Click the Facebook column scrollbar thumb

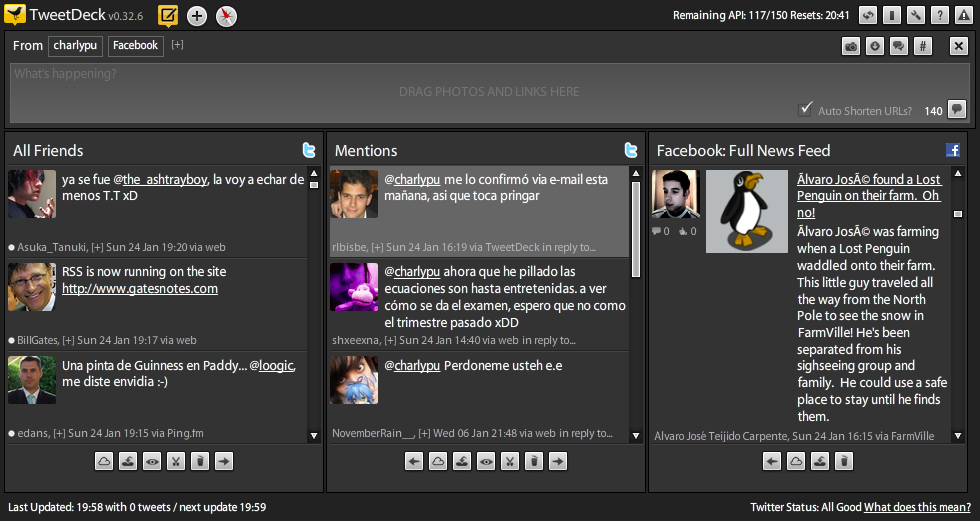click(x=958, y=214)
